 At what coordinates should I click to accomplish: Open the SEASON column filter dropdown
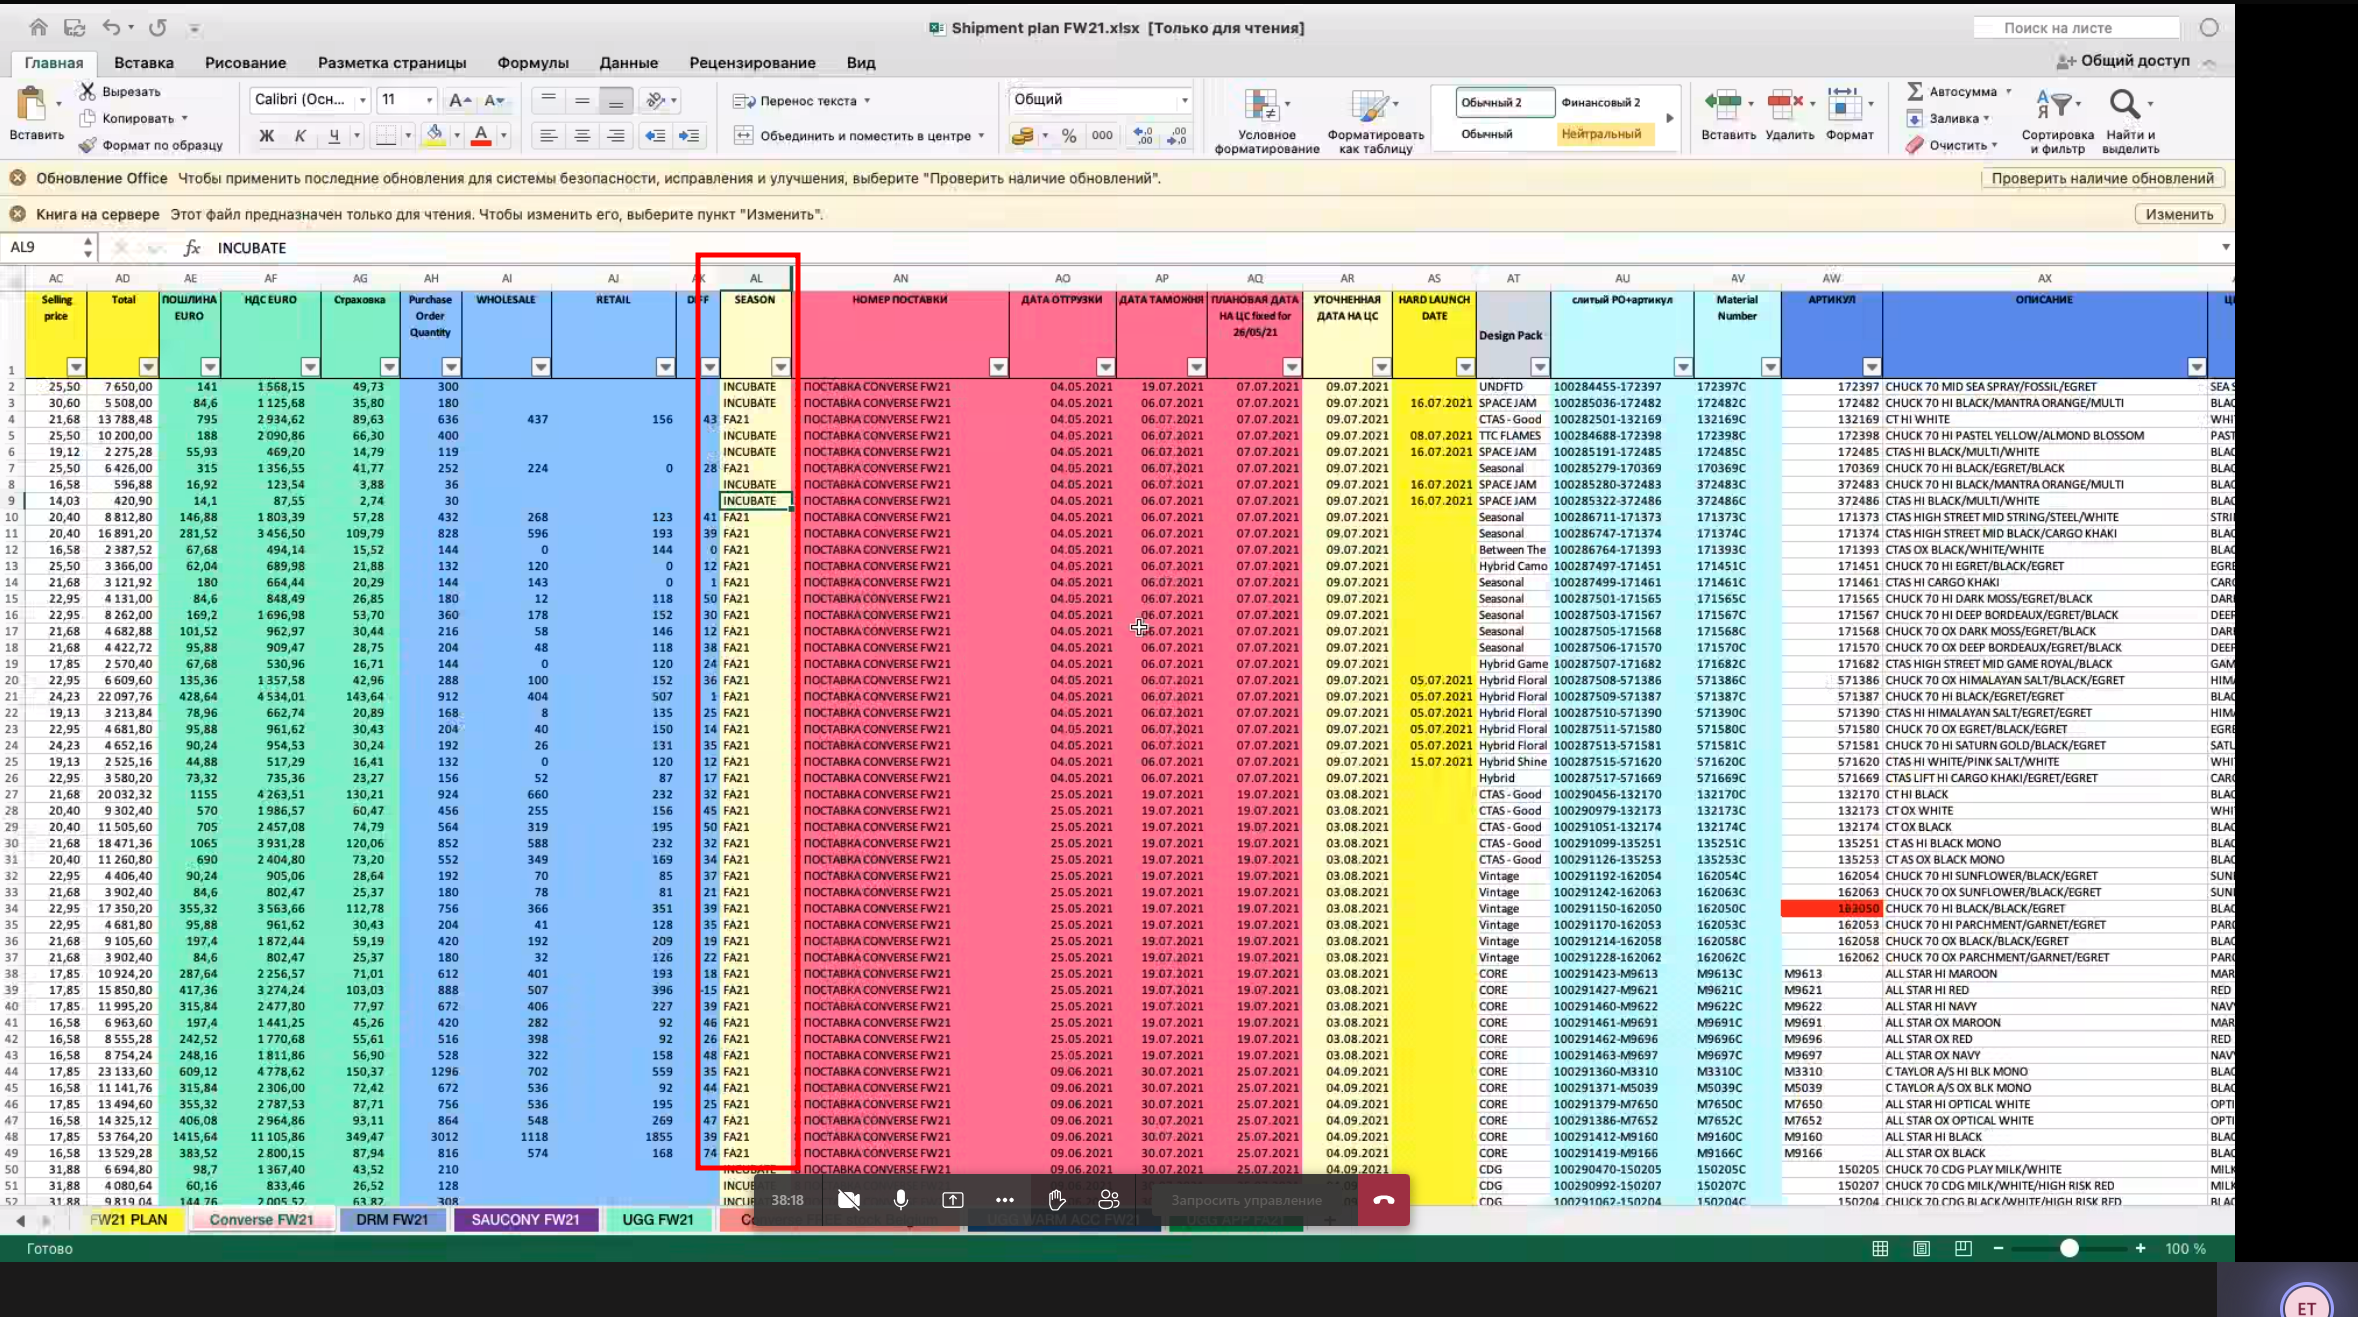click(780, 367)
